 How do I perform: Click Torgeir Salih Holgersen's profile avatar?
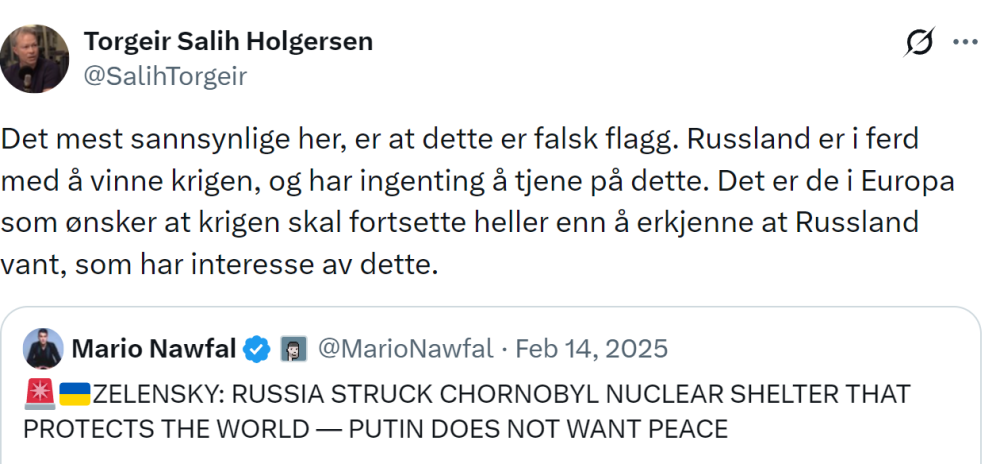[35, 59]
